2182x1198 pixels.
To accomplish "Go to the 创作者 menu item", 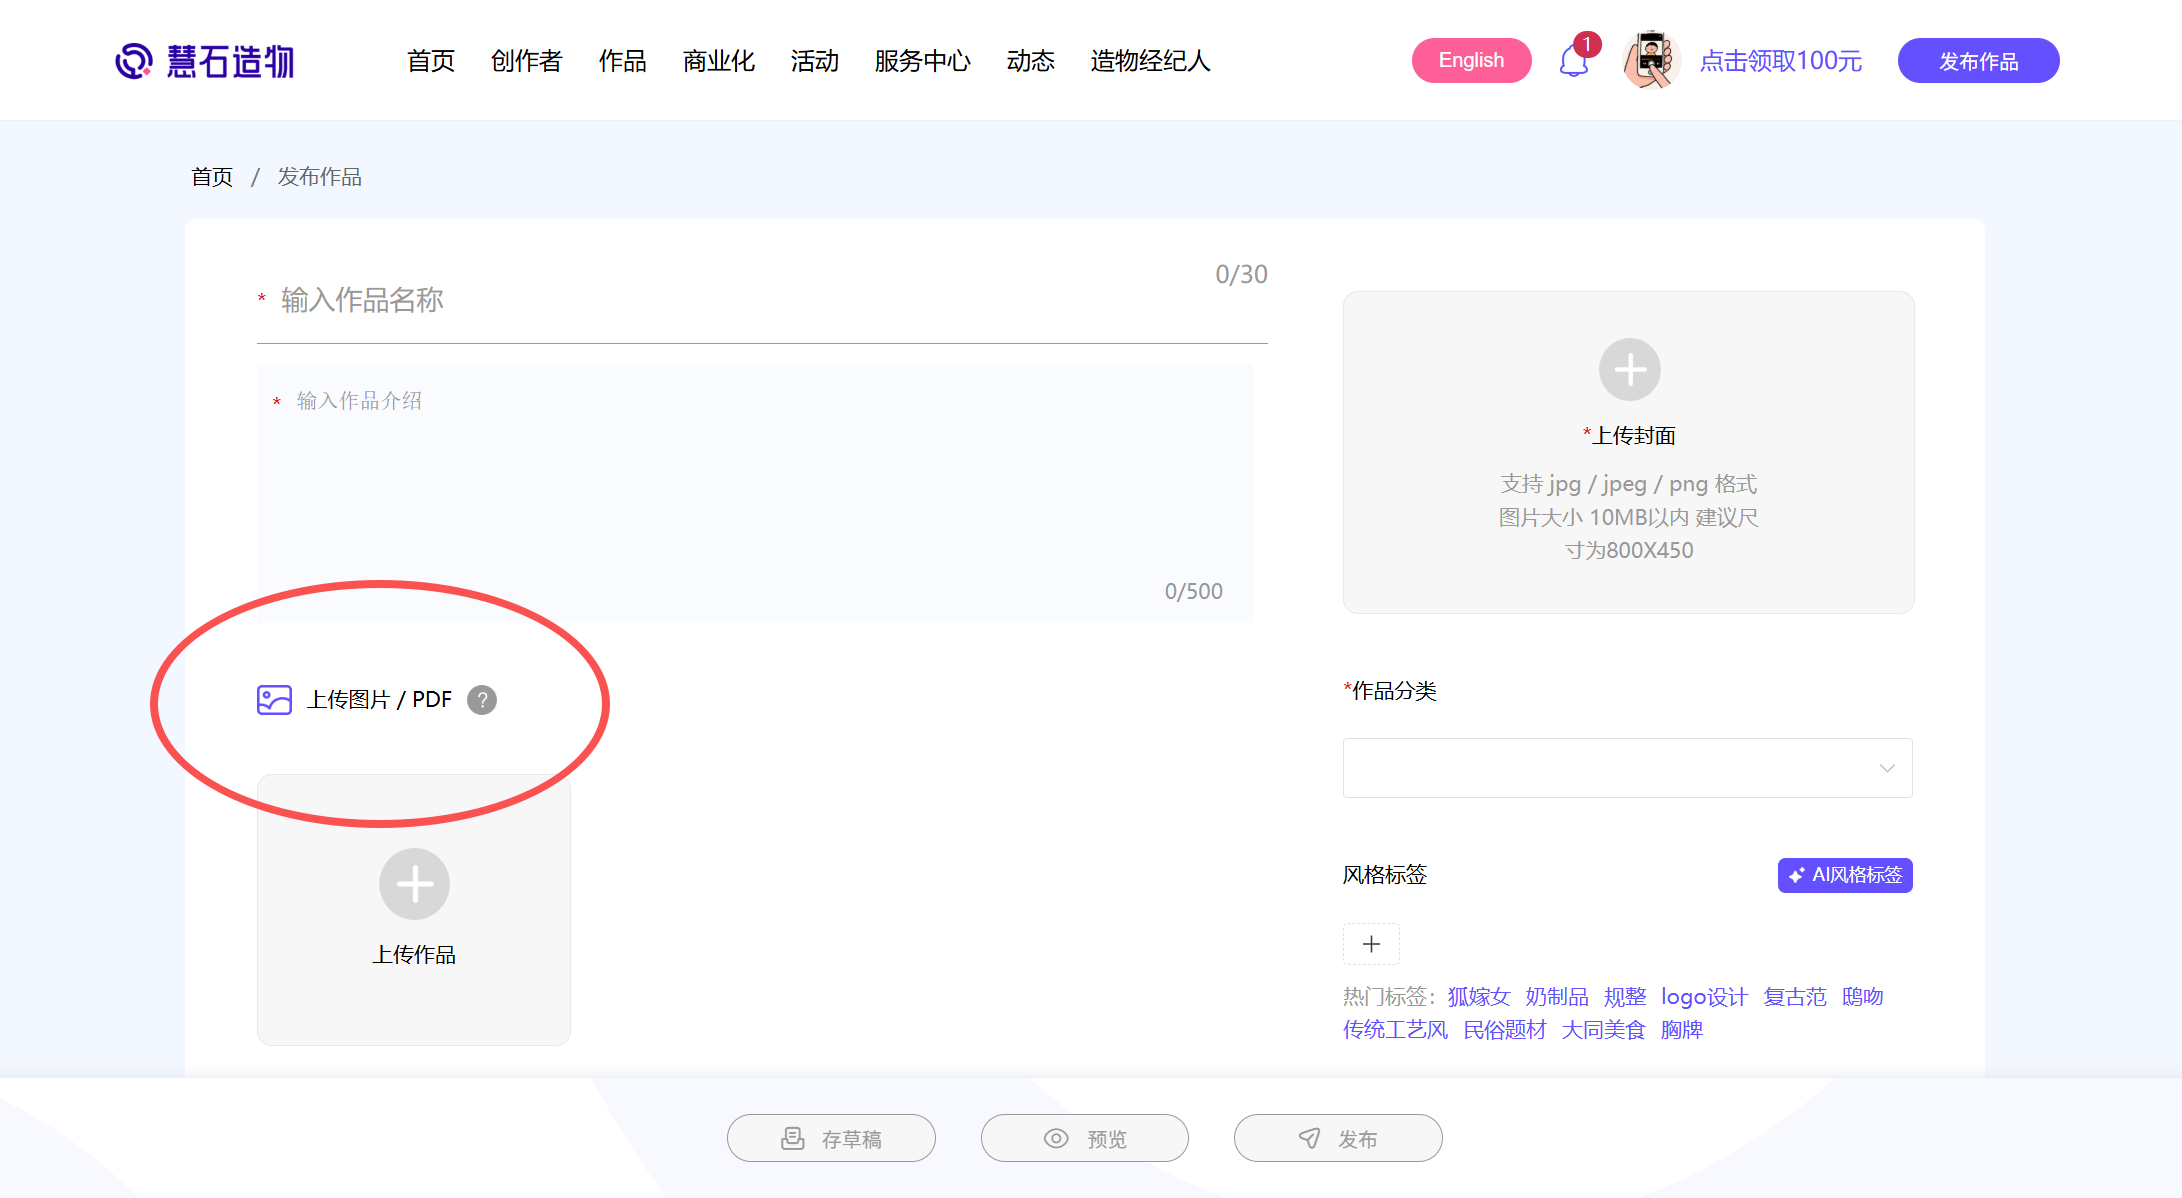I will click(526, 61).
